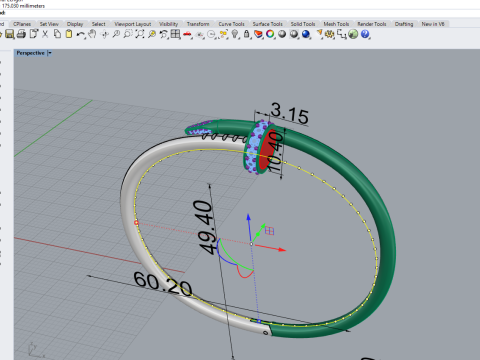The height and width of the screenshot is (360, 480).
Task: Switch to the Transform tab
Action: pyautogui.click(x=198, y=24)
